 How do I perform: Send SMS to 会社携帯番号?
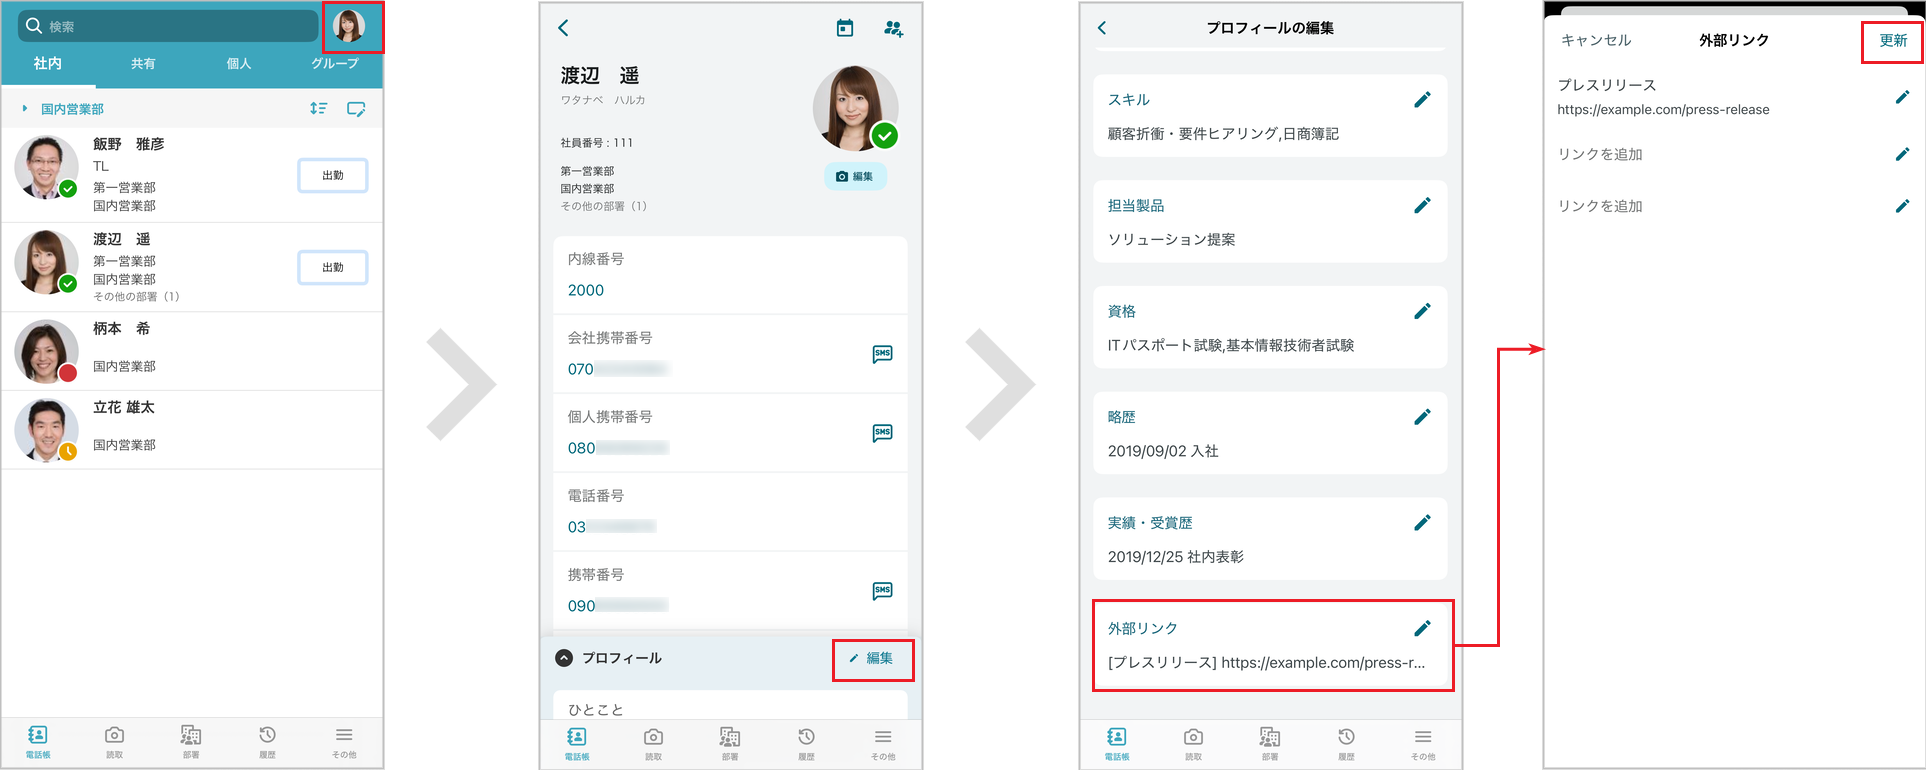pos(882,354)
